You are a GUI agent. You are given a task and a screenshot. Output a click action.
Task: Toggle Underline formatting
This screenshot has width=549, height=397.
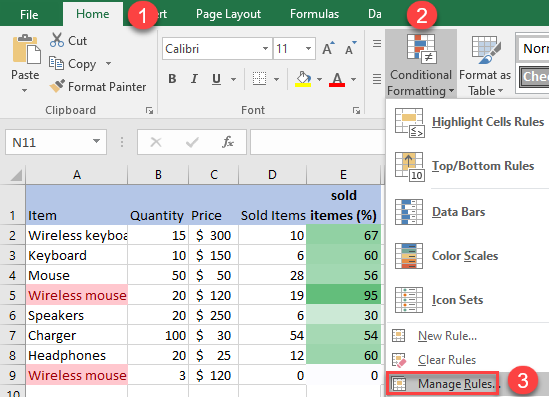(216, 79)
